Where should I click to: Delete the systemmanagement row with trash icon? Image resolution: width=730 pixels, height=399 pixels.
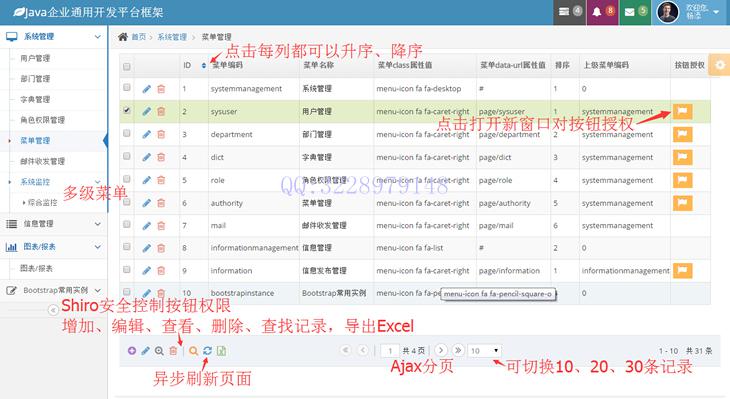pyautogui.click(x=161, y=88)
